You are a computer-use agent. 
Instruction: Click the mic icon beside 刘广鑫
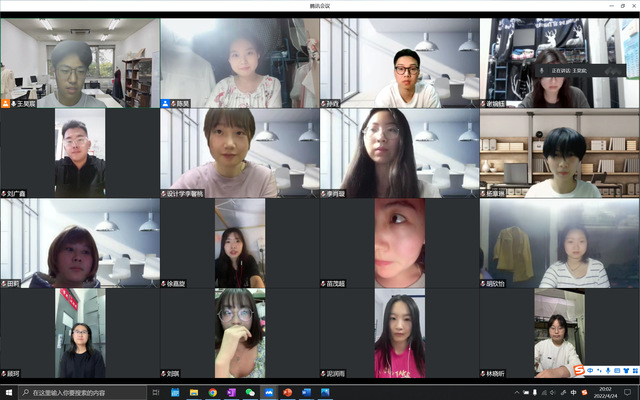(4, 193)
